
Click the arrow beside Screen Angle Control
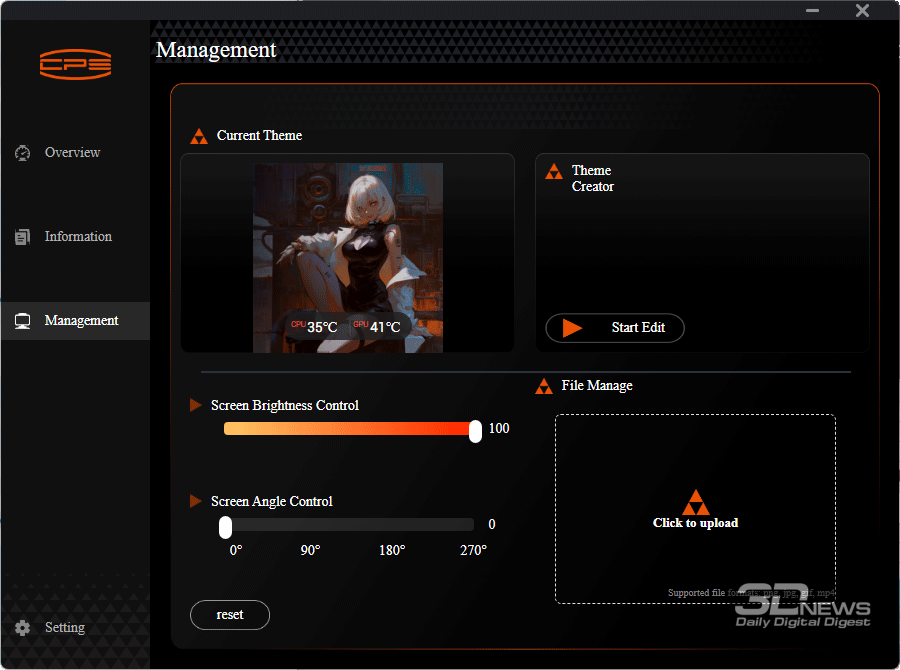pos(196,501)
